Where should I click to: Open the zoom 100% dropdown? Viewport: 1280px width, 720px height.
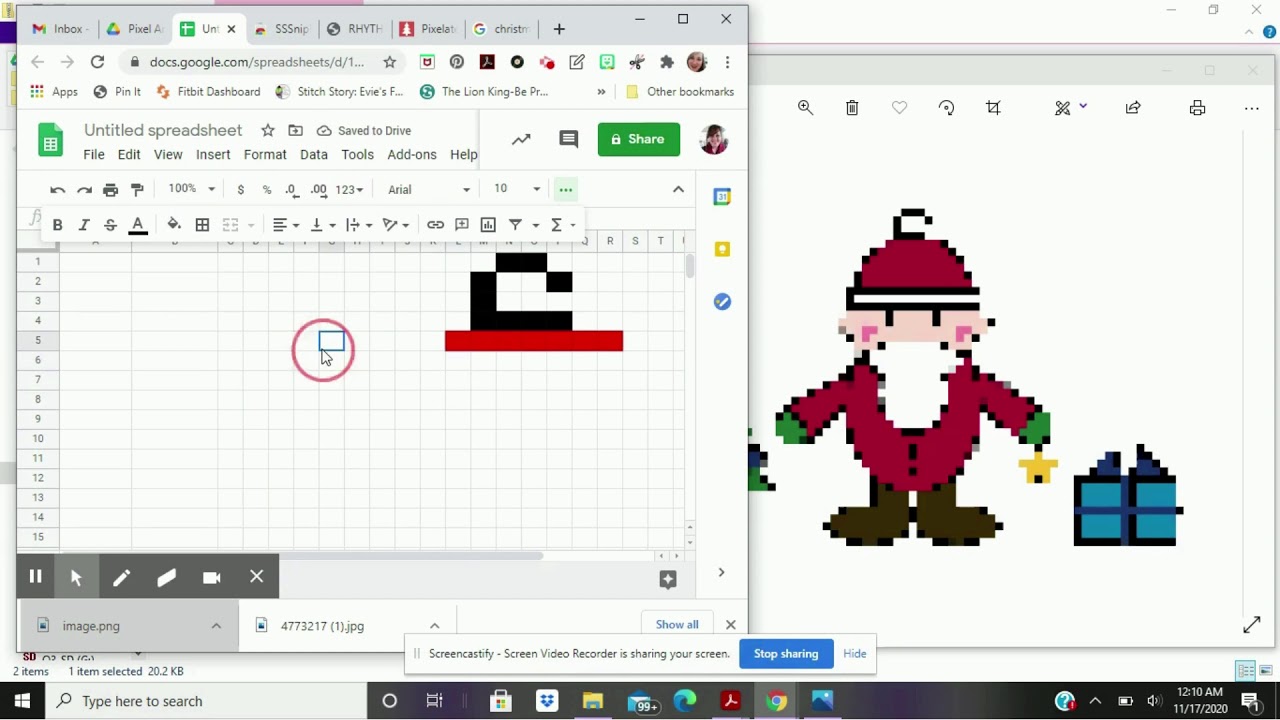point(191,189)
